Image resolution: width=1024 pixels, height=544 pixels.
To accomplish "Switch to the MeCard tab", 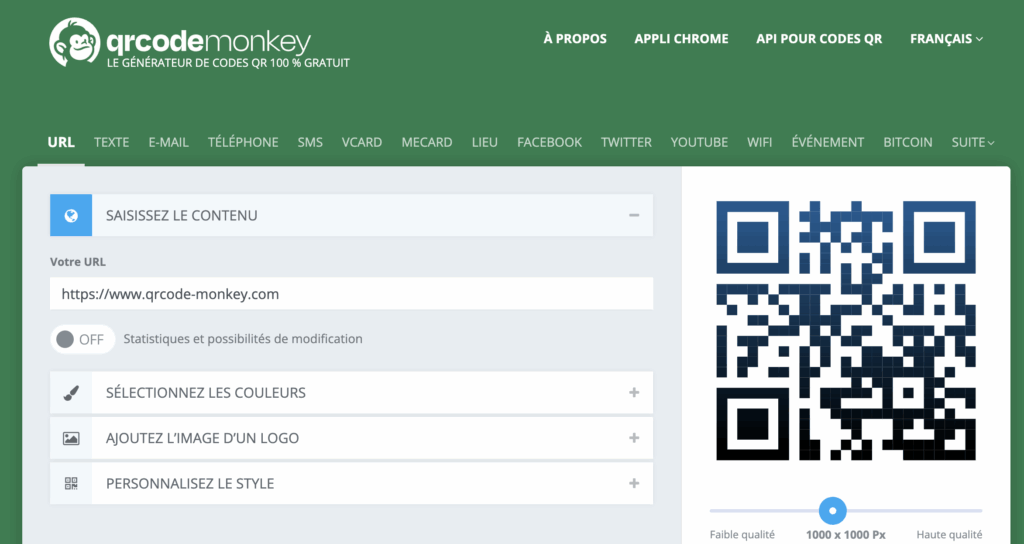I will [427, 142].
